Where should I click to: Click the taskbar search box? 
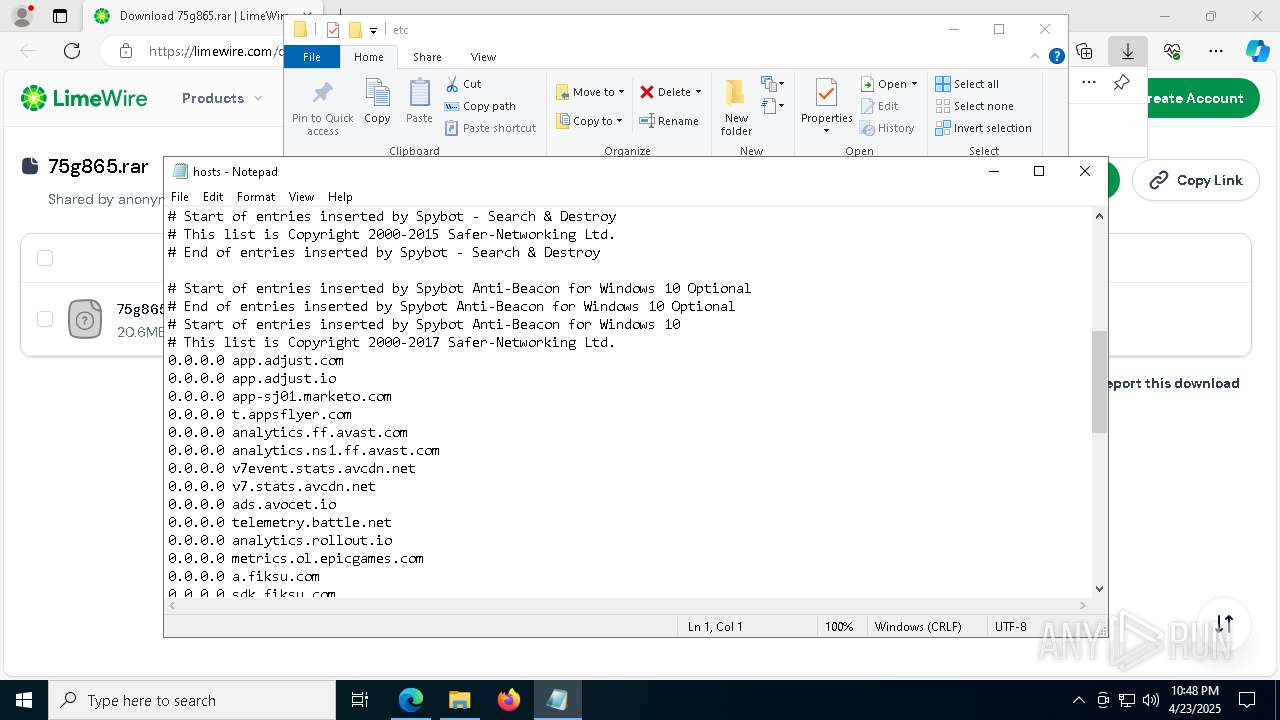192,700
